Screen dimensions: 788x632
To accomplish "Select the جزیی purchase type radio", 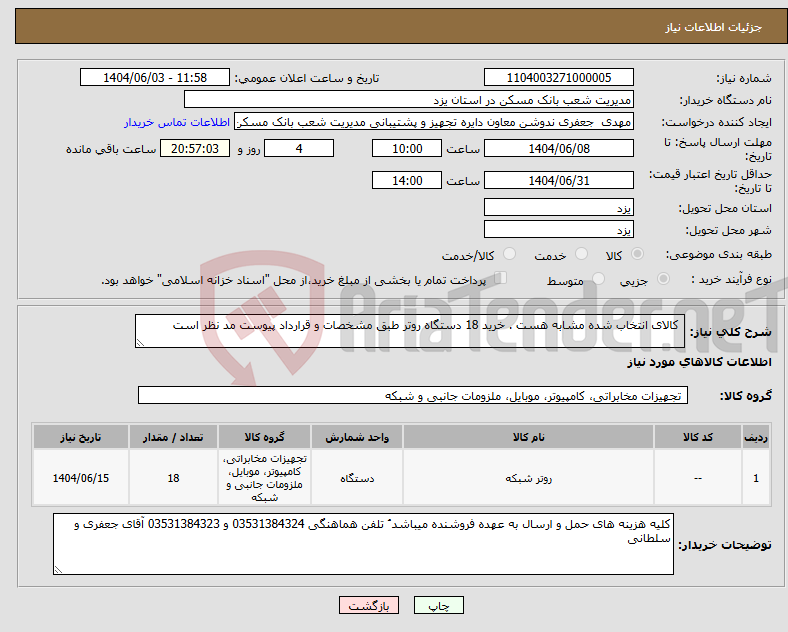I will point(663,278).
